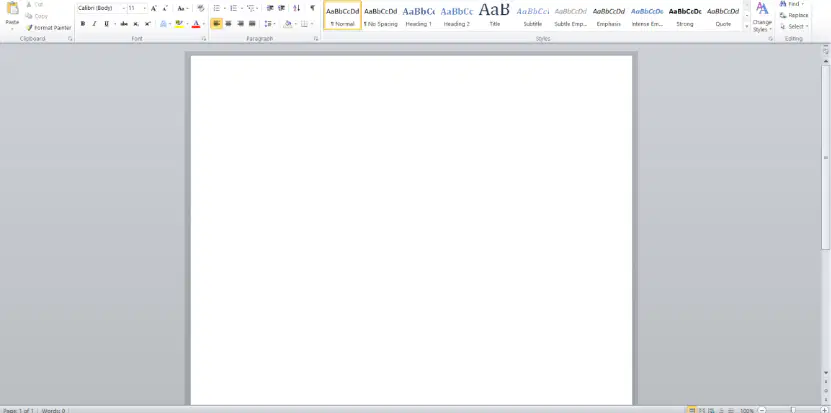Switch to Web Layout view

click(712, 410)
